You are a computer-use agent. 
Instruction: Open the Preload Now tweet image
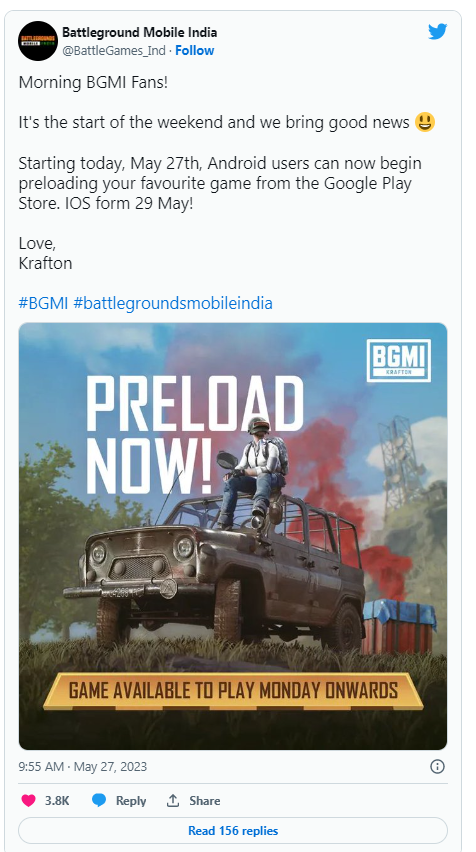233,536
